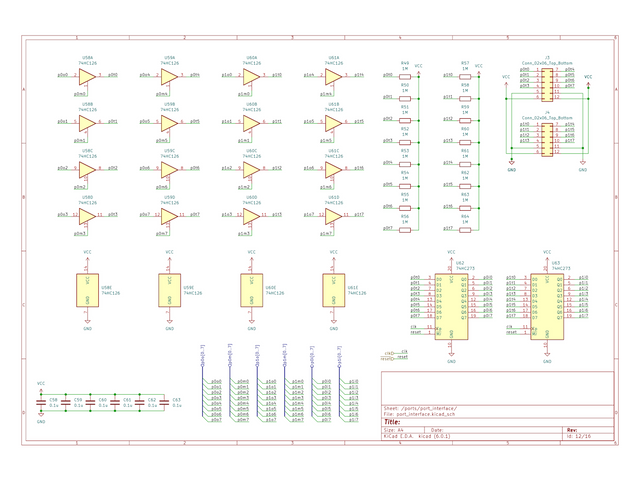The height and width of the screenshot is (480, 640).
Task: Select buffer gate U60C
Action: pyautogui.click(x=251, y=169)
